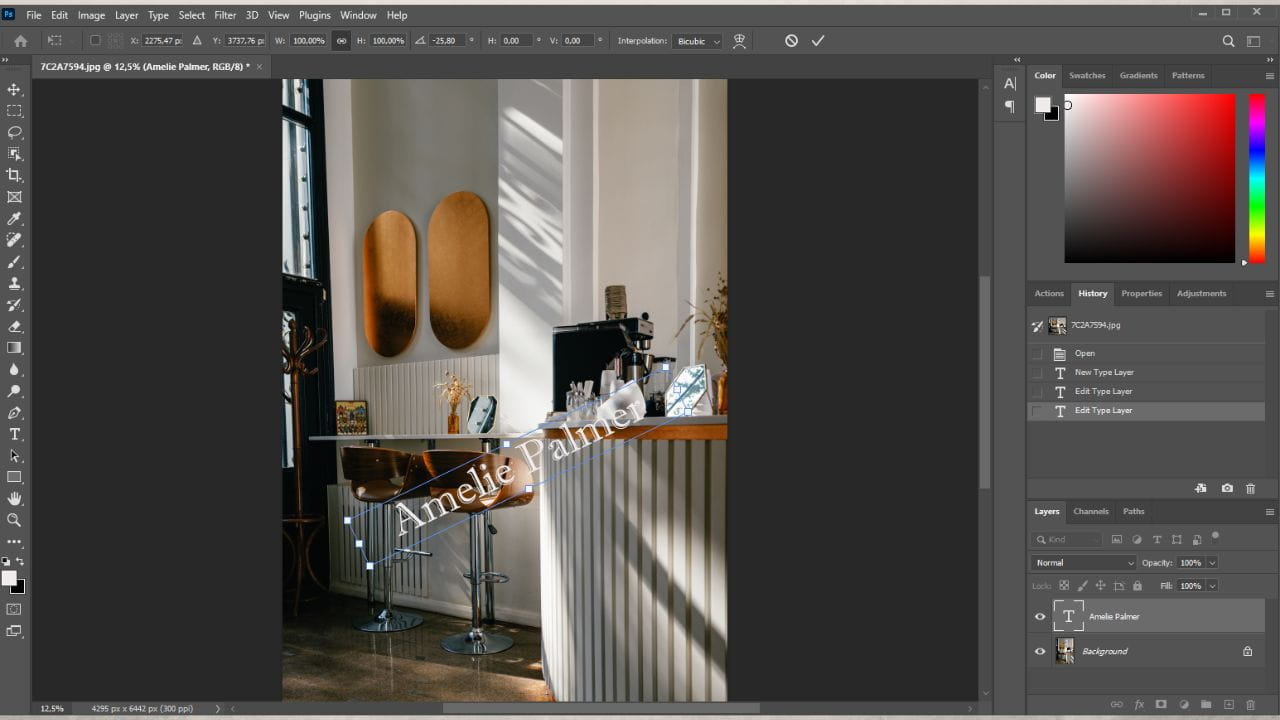Image resolution: width=1280 pixels, height=720 pixels.
Task: Toggle lock all padlock in Layers panel
Action: click(x=1138, y=586)
